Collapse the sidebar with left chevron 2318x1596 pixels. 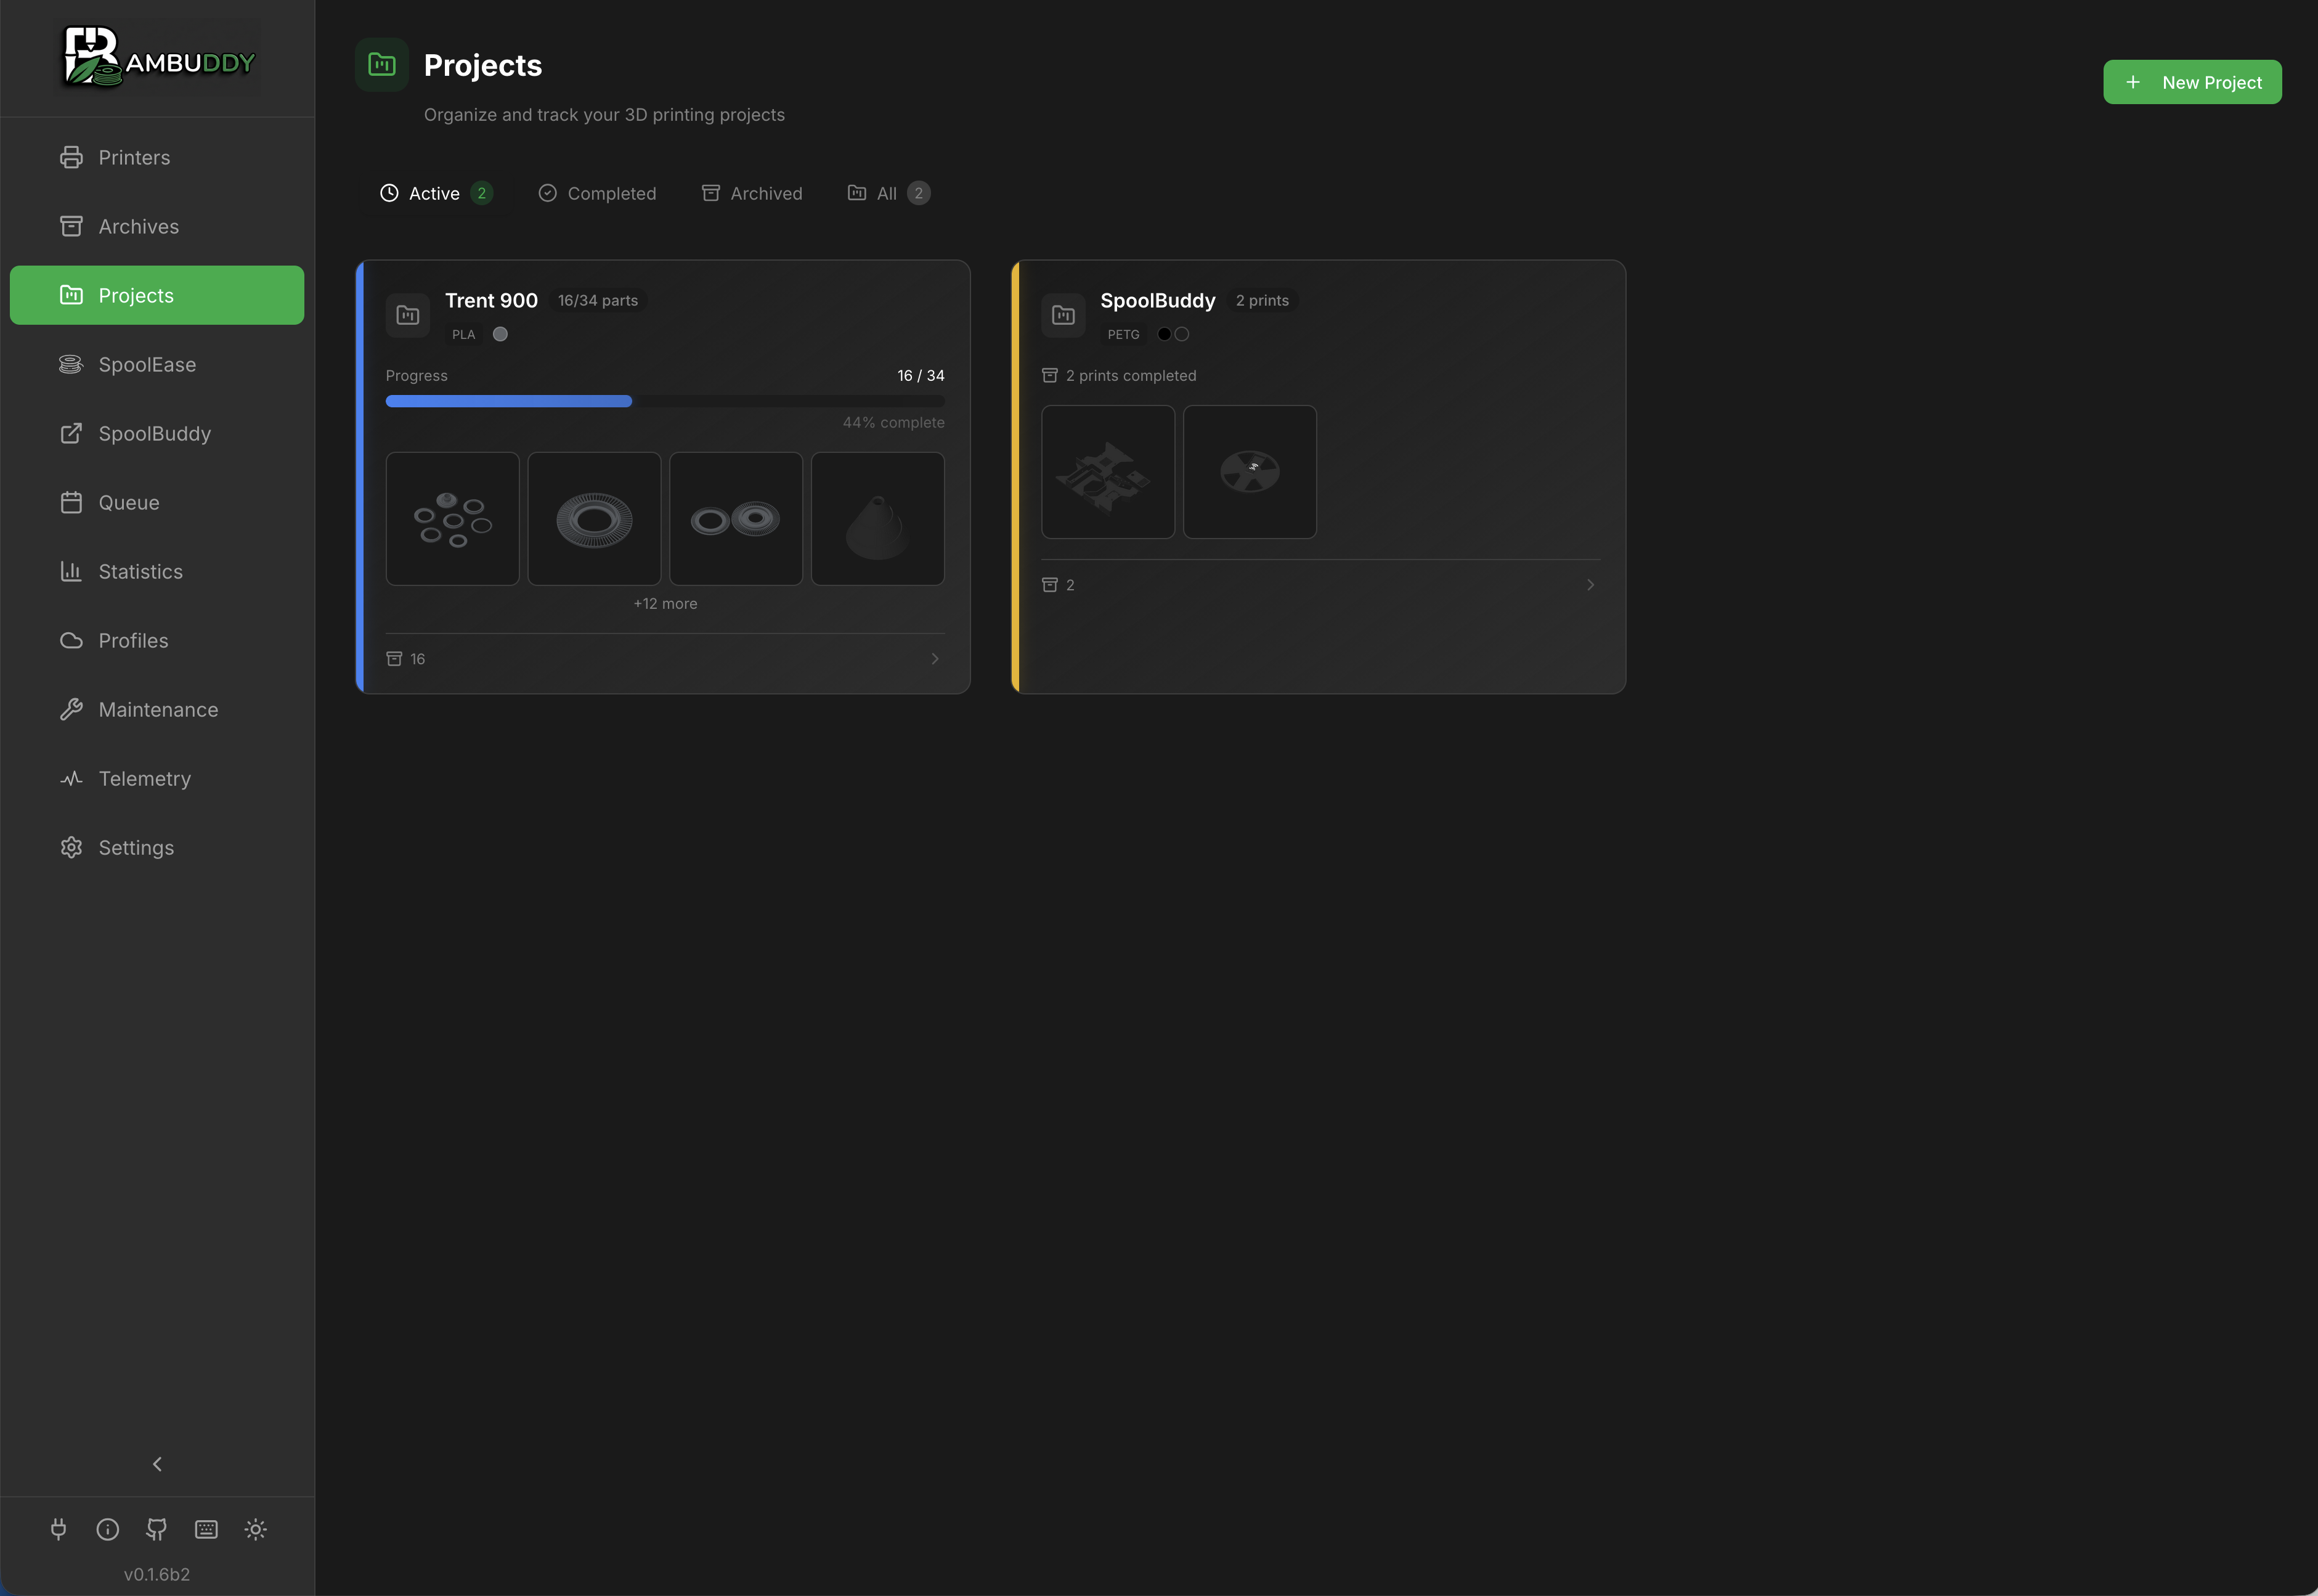point(157,1464)
